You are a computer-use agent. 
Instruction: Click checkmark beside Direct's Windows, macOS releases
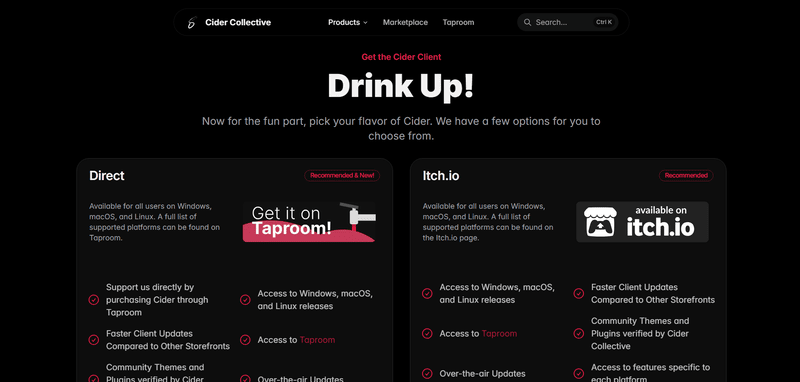(245, 300)
